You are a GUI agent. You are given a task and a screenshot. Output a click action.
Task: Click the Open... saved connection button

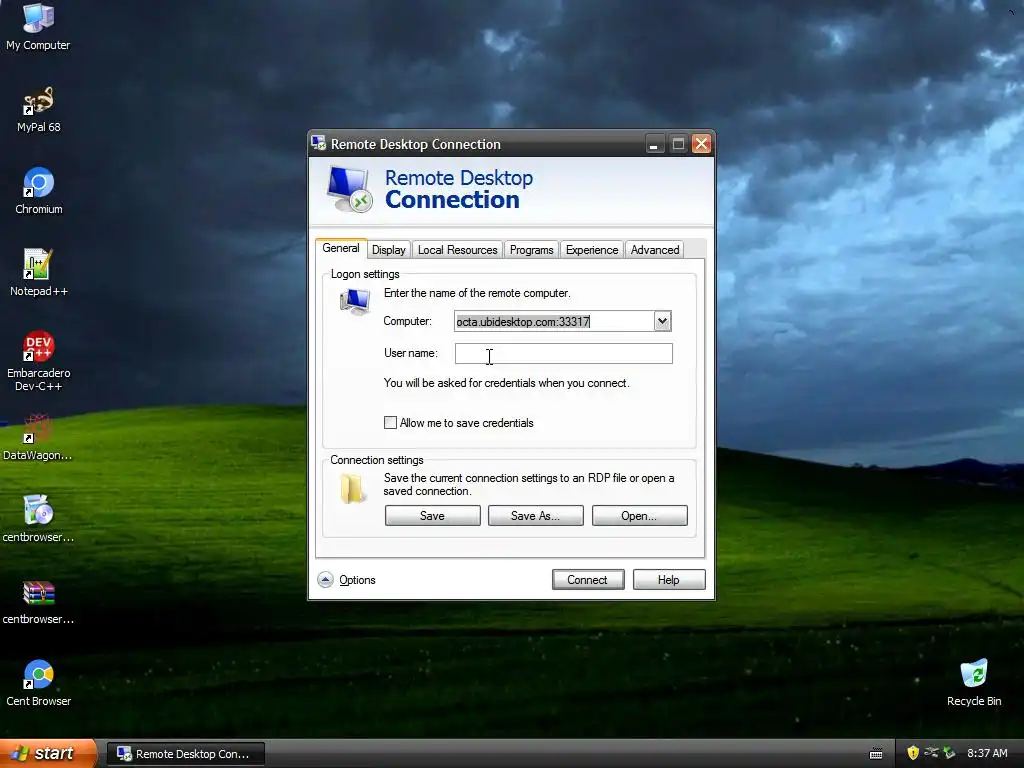pos(639,516)
